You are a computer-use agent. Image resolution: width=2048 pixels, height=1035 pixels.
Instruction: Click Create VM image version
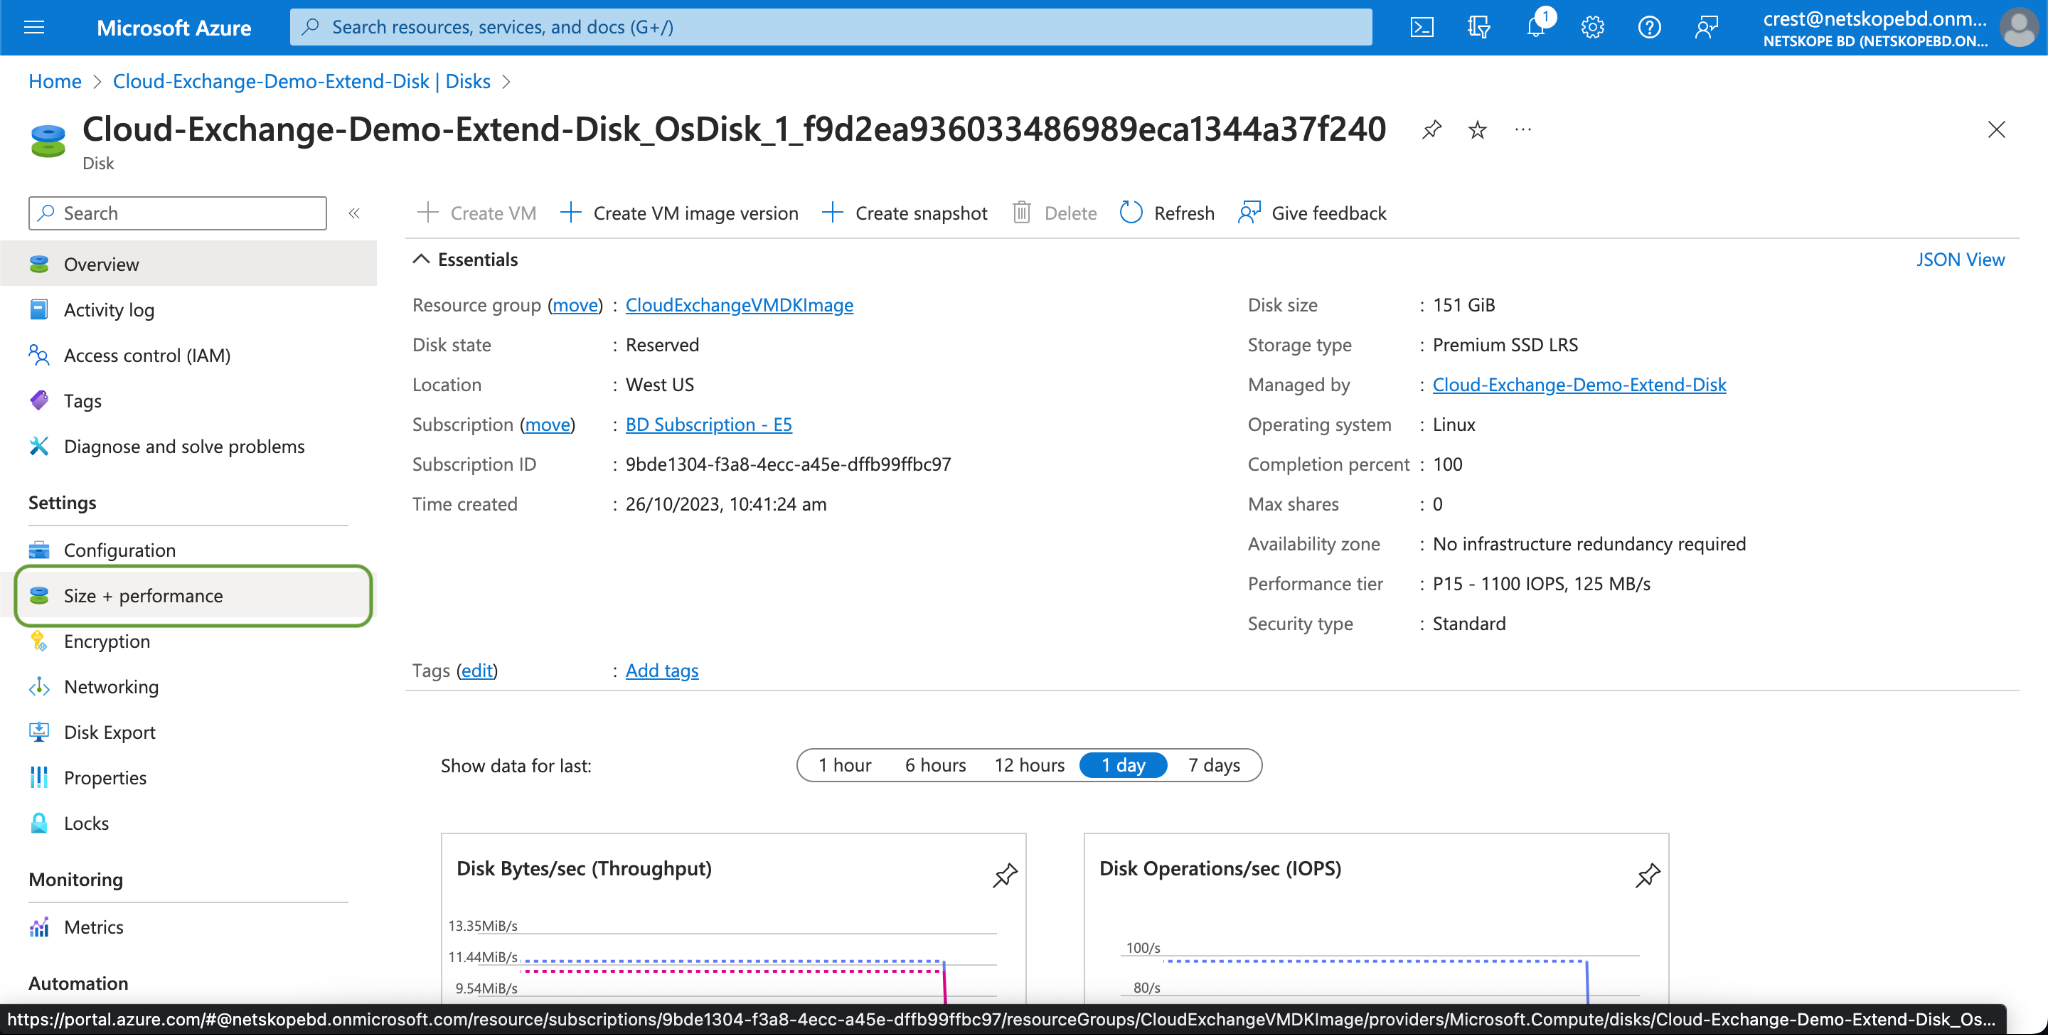click(x=679, y=213)
